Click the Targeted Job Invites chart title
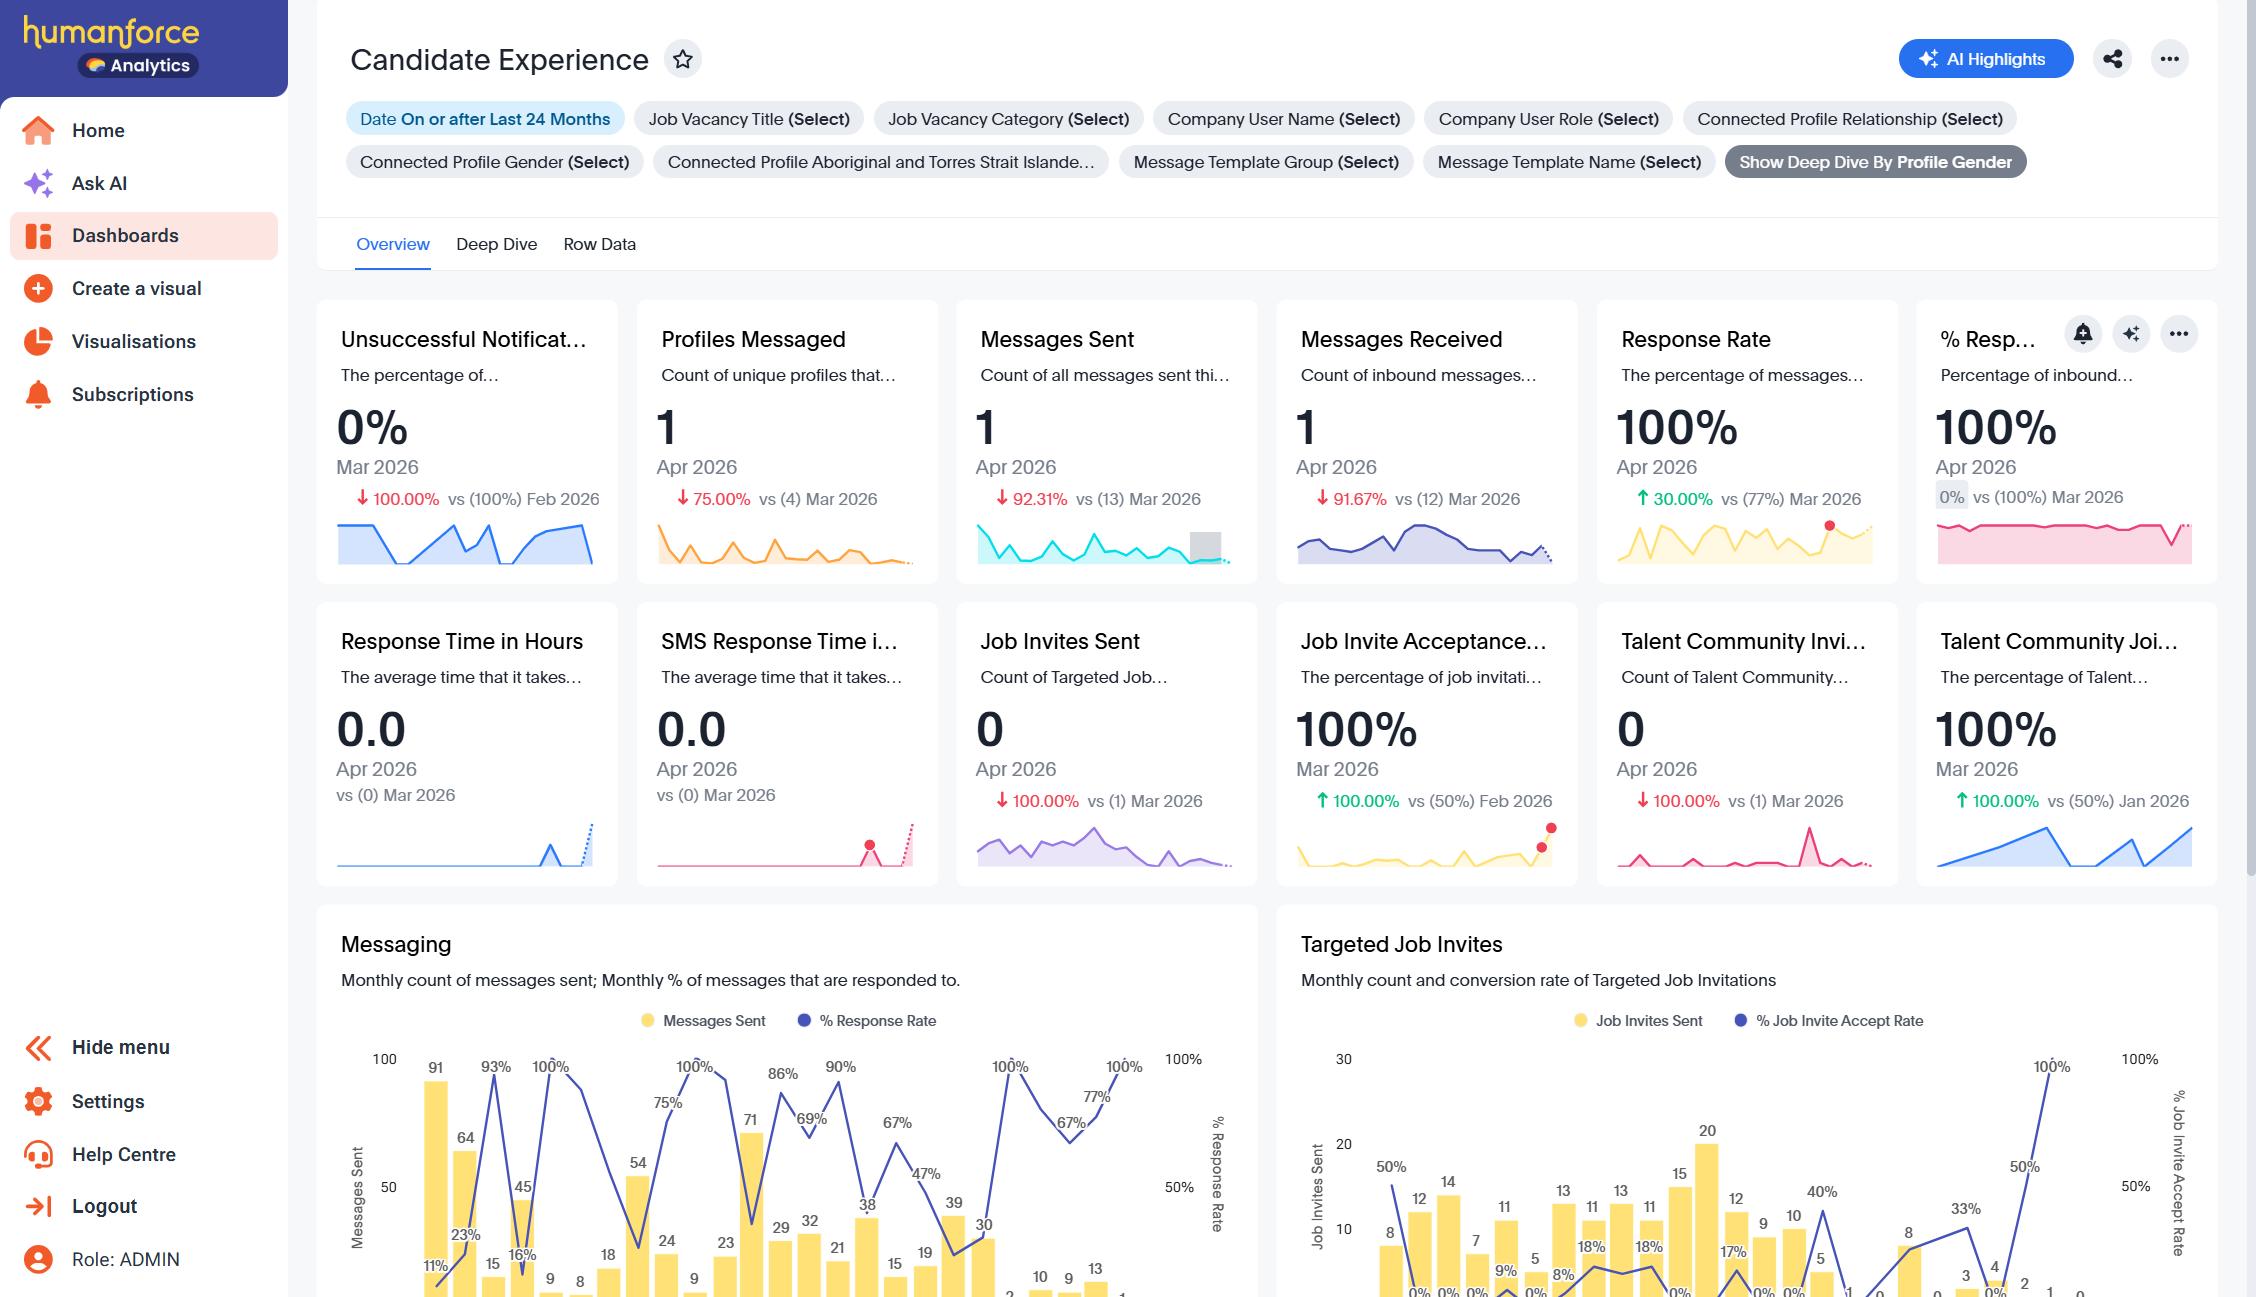Image resolution: width=2256 pixels, height=1297 pixels. point(1401,945)
